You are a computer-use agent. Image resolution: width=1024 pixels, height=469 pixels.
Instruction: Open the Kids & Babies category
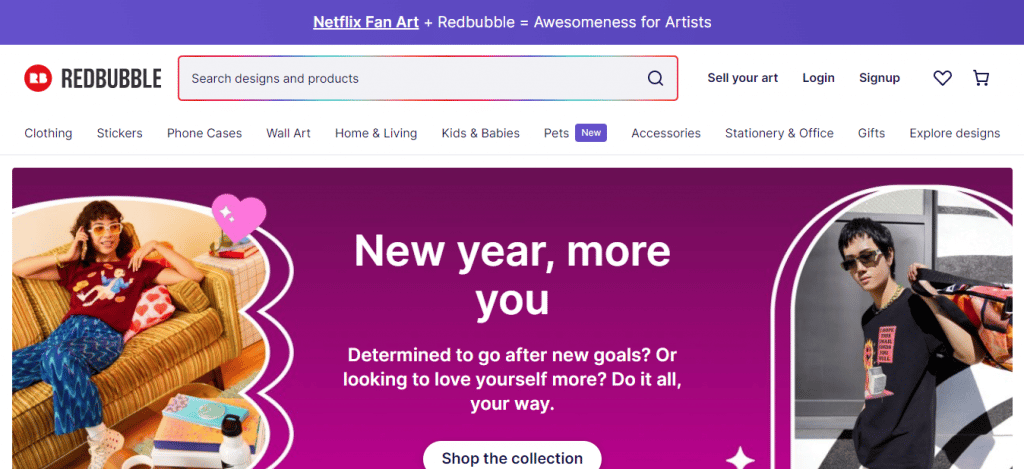point(481,133)
